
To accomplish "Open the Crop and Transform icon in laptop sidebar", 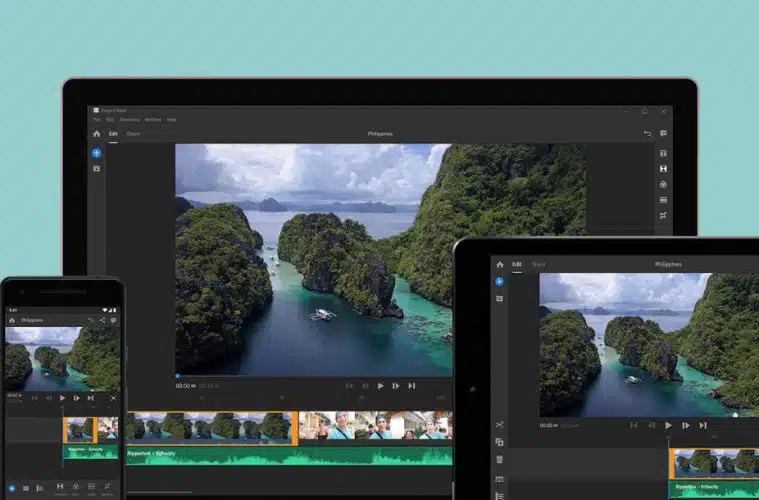I will coord(663,215).
